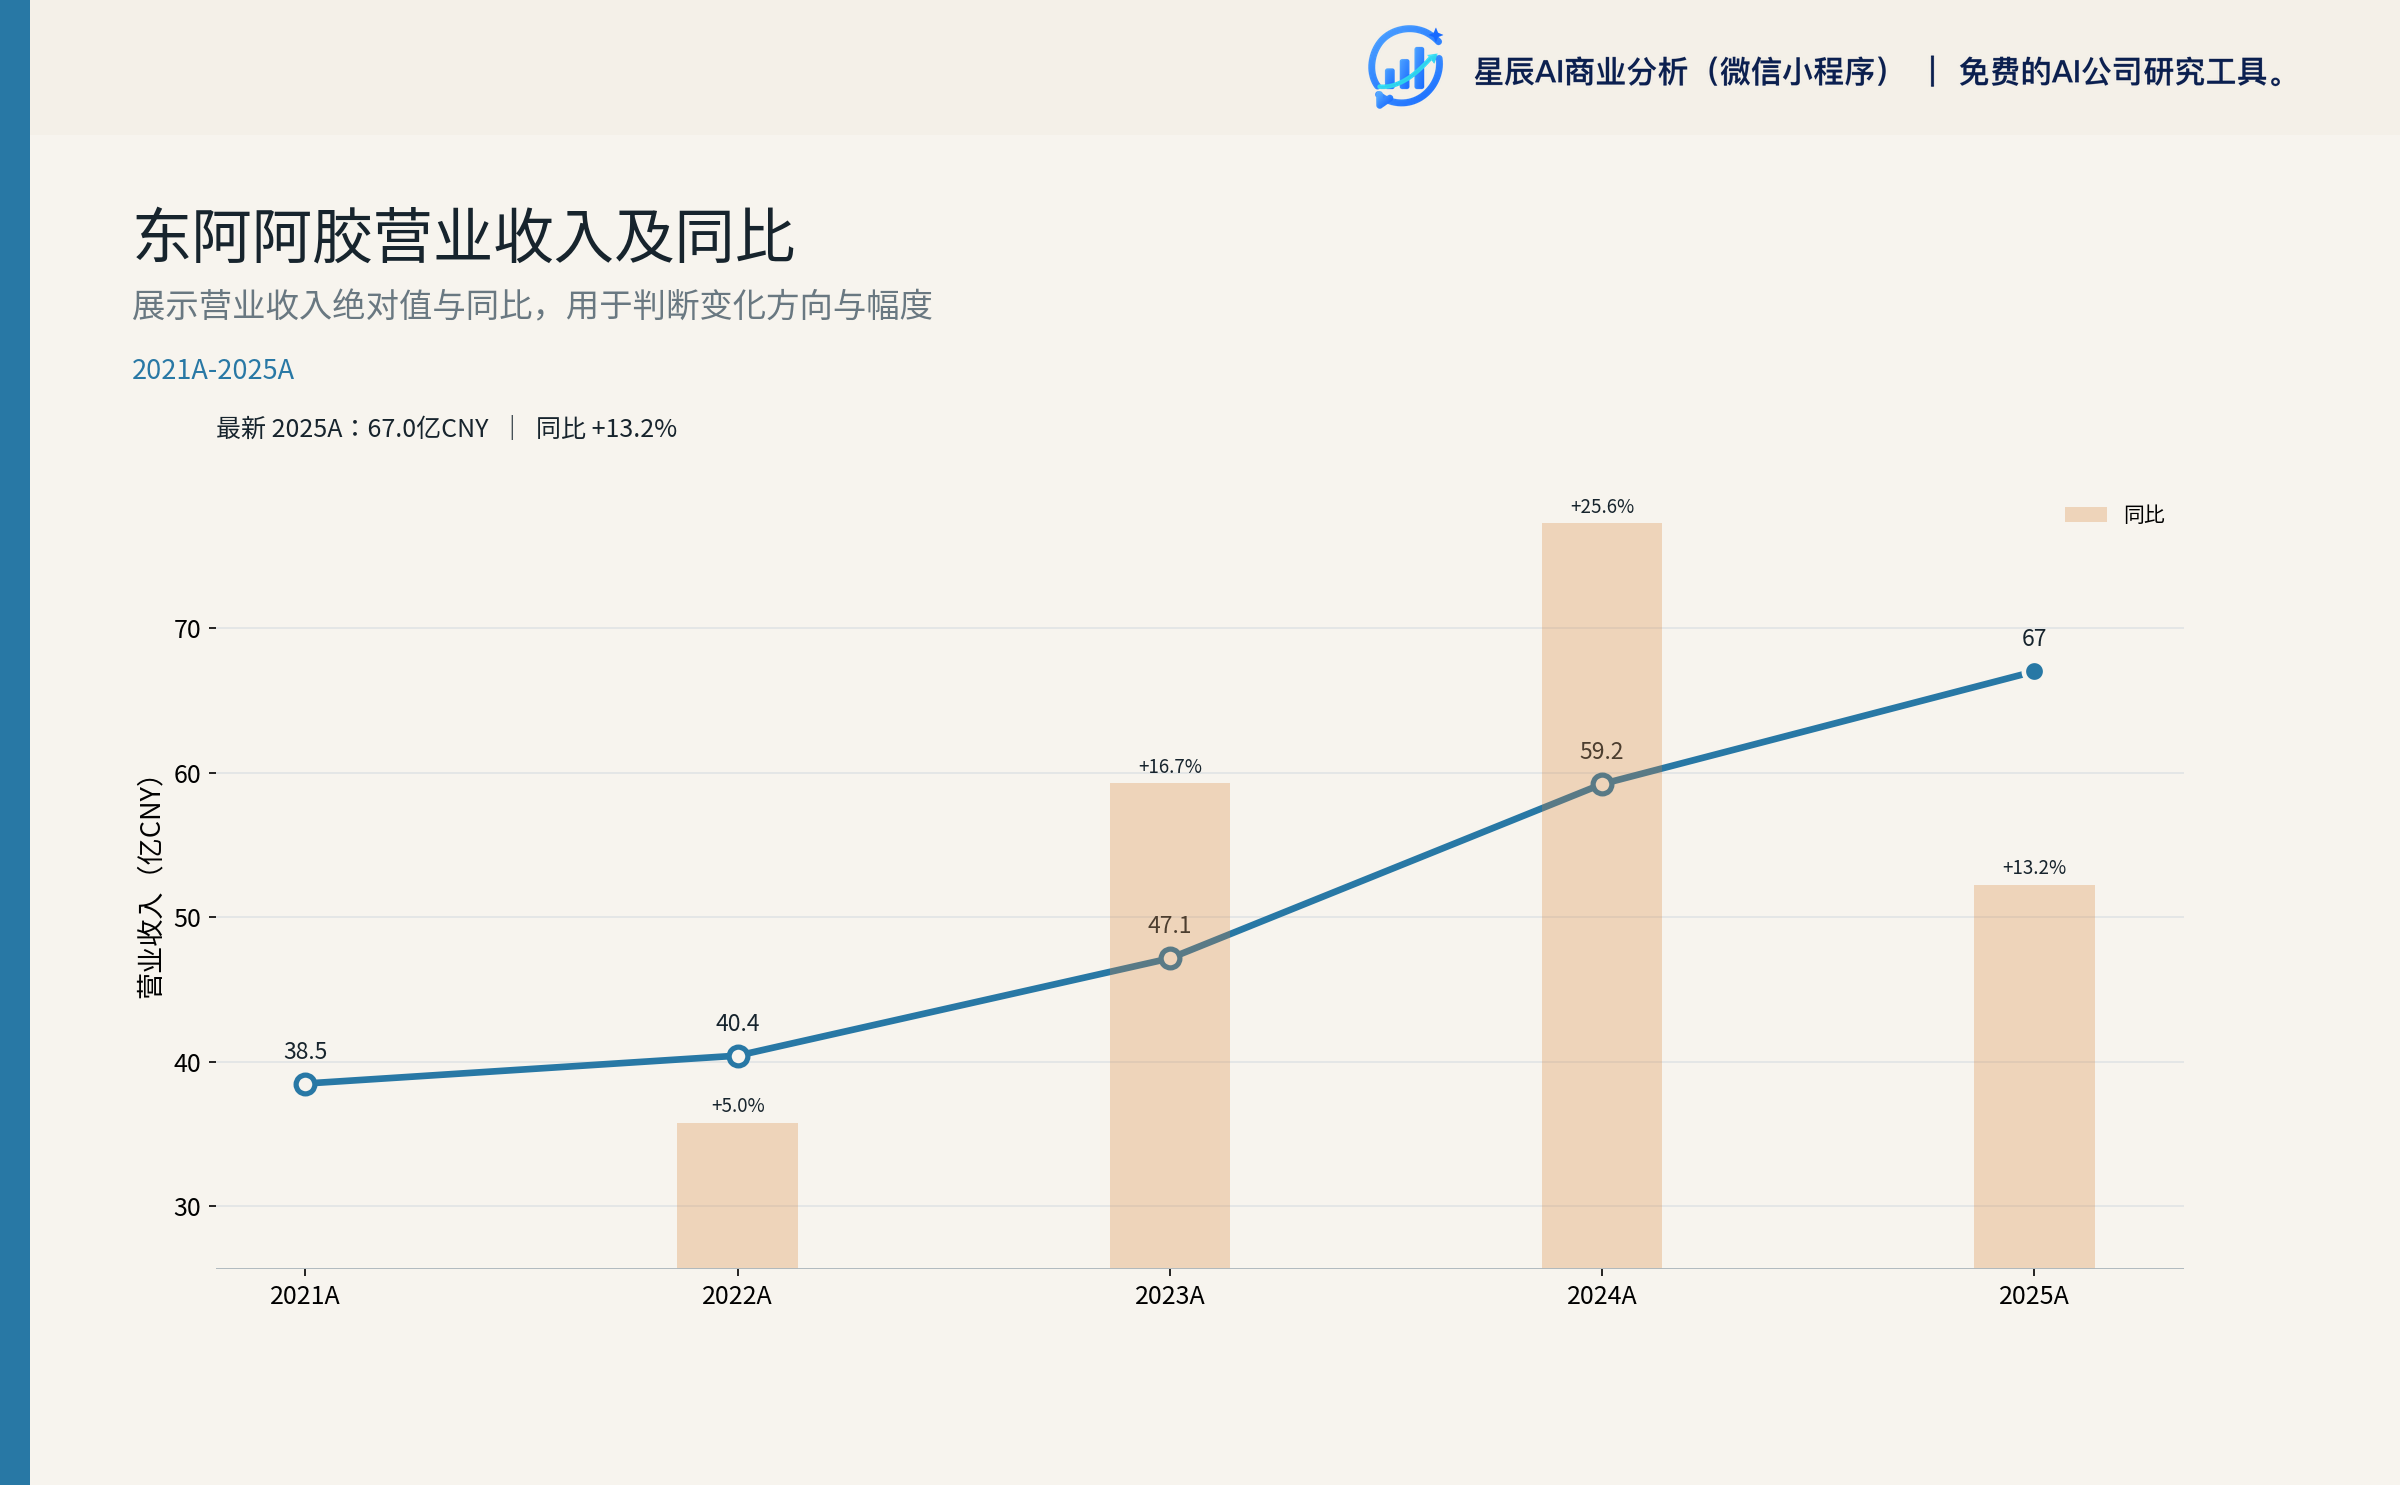Click the 2023A line marker at 47.1

(1169, 959)
